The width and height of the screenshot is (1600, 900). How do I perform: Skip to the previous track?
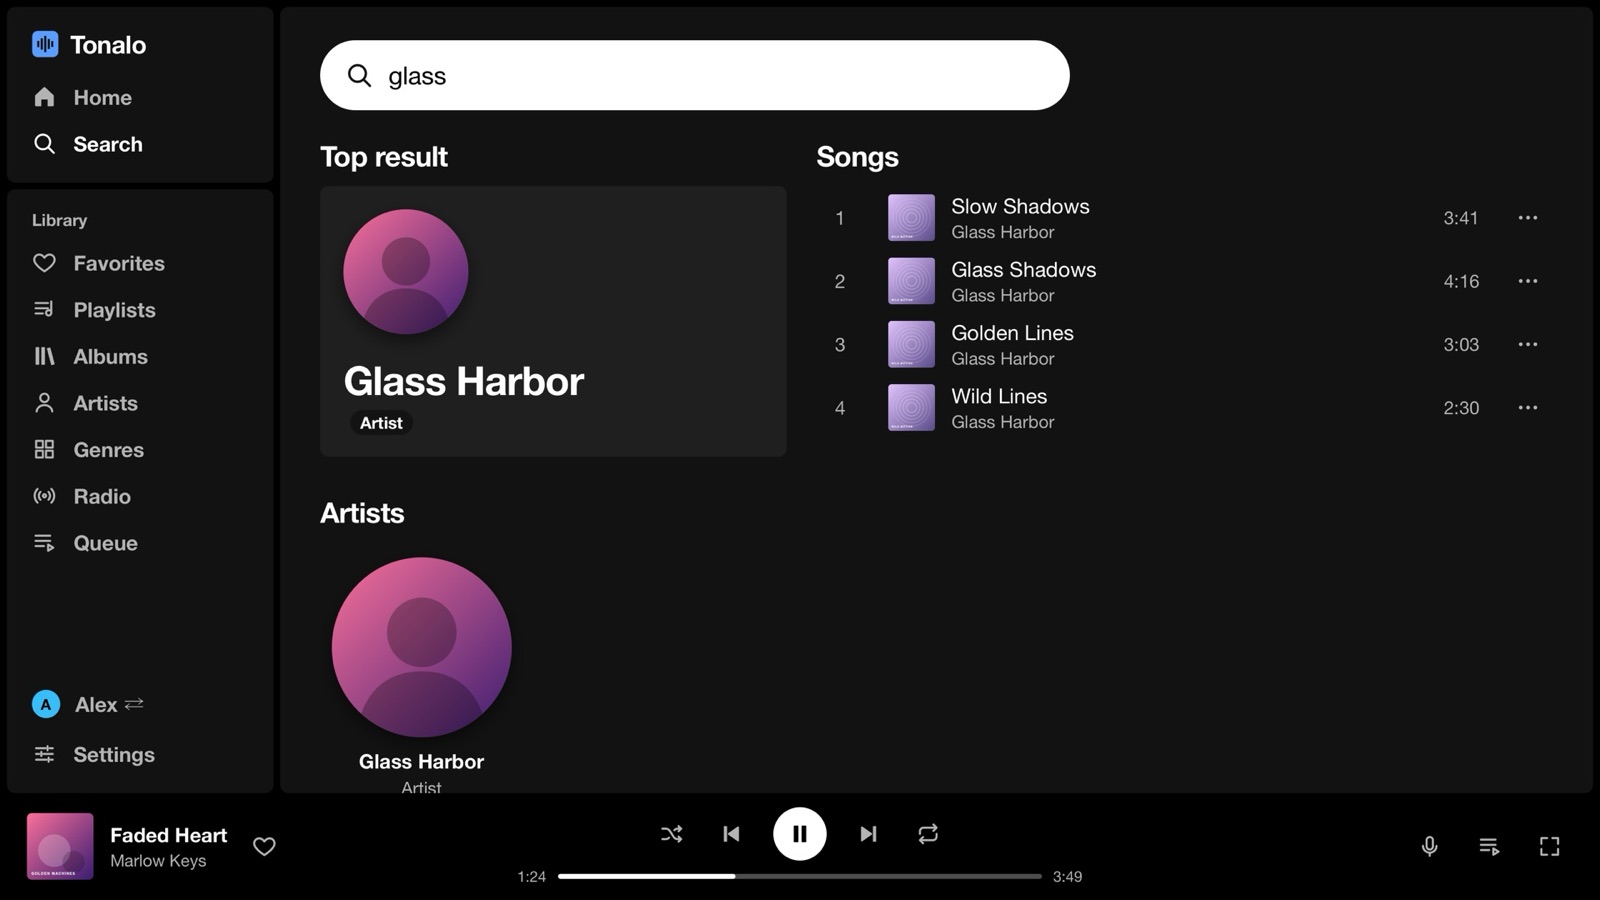coord(731,834)
